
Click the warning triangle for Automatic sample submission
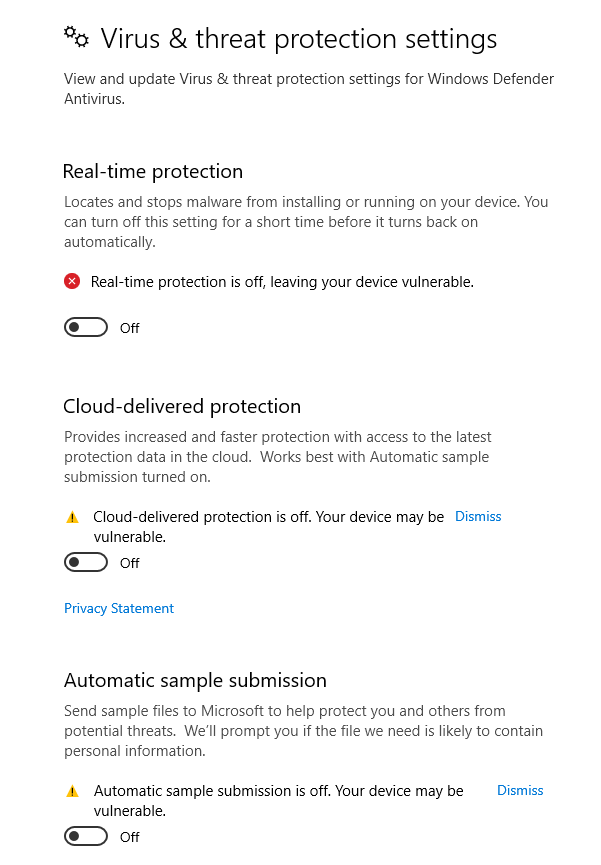click(x=72, y=791)
